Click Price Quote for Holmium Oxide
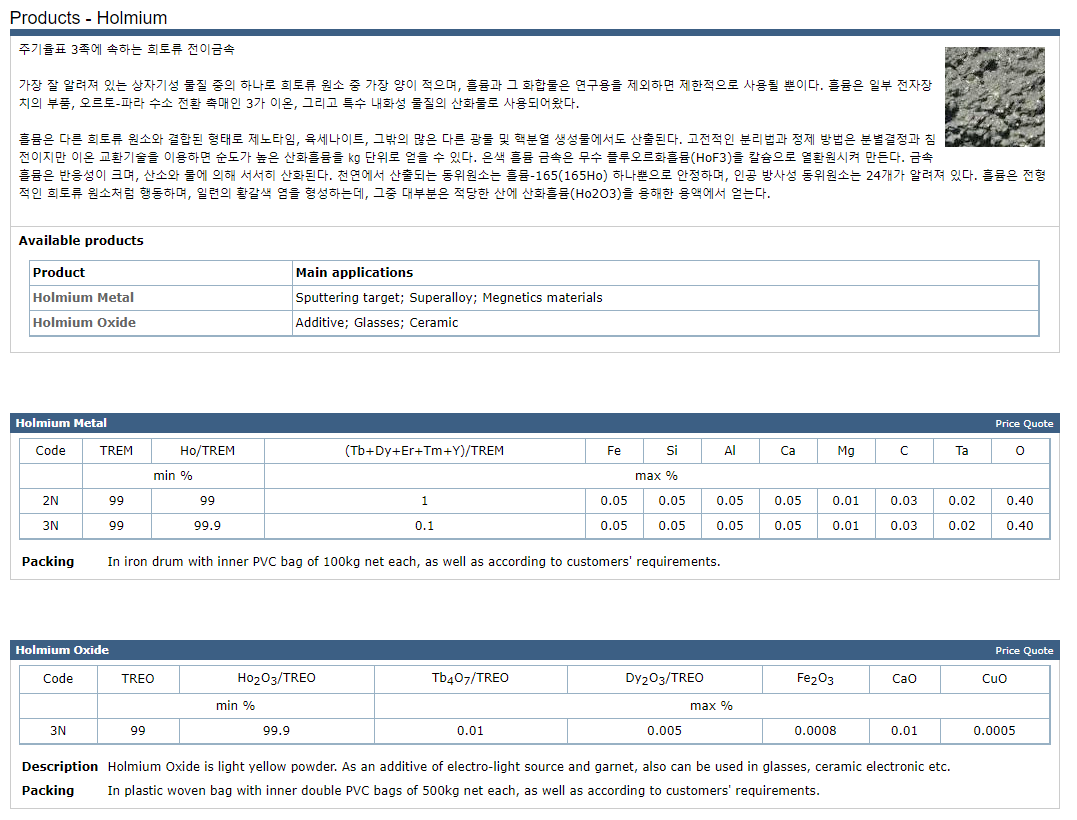 [1023, 650]
